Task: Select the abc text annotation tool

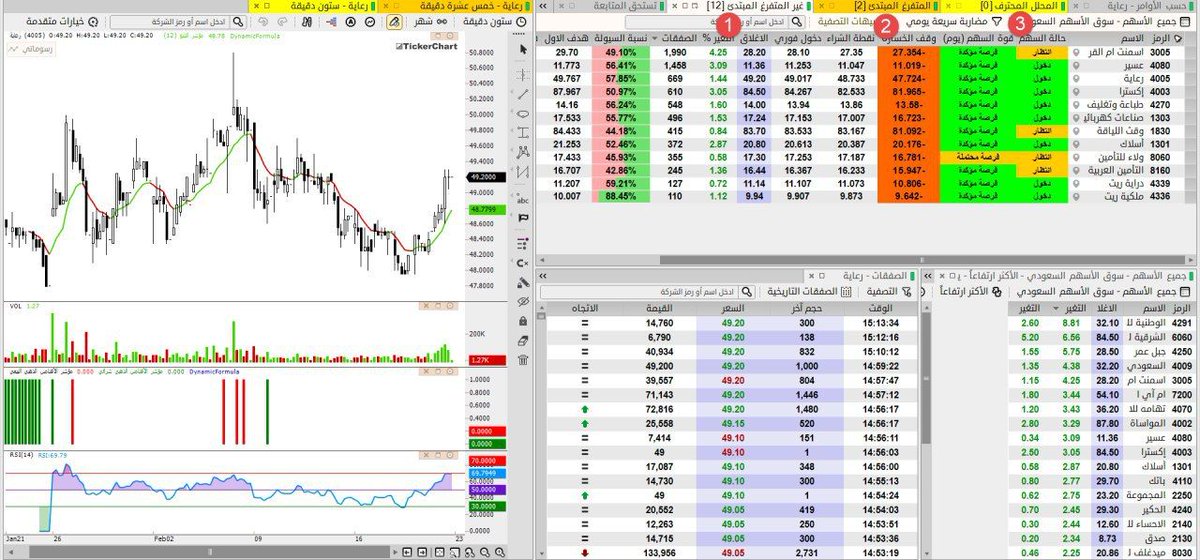Action: click(x=523, y=199)
